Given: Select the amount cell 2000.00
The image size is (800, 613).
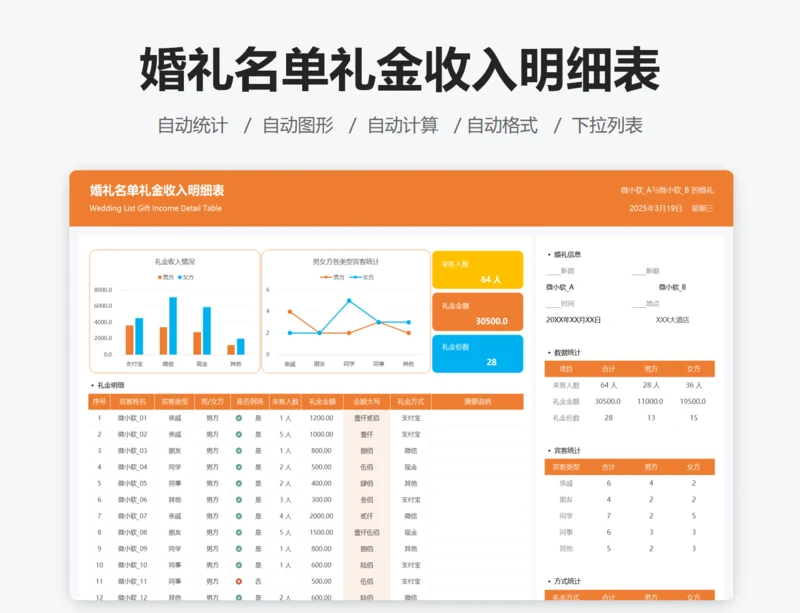Looking at the screenshot, I should [x=321, y=516].
